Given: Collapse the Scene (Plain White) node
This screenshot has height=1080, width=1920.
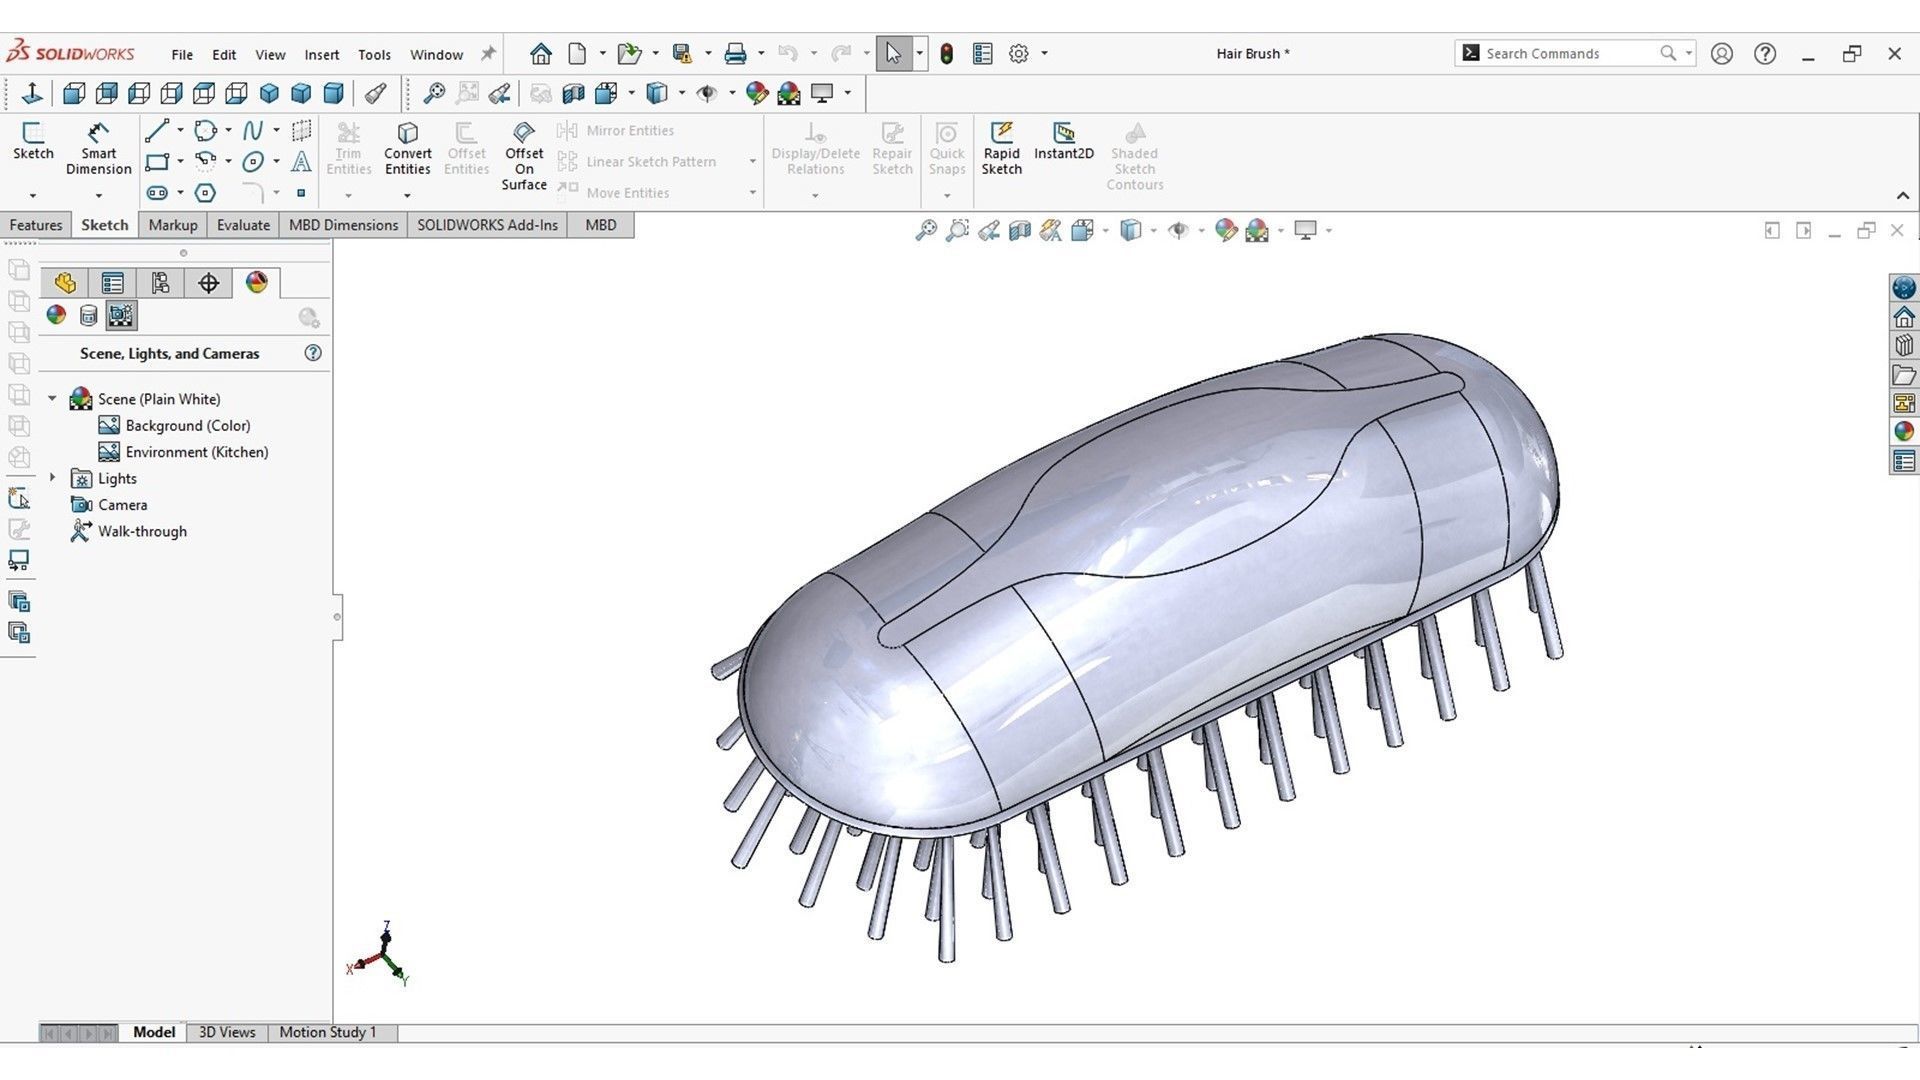Looking at the screenshot, I should [53, 398].
